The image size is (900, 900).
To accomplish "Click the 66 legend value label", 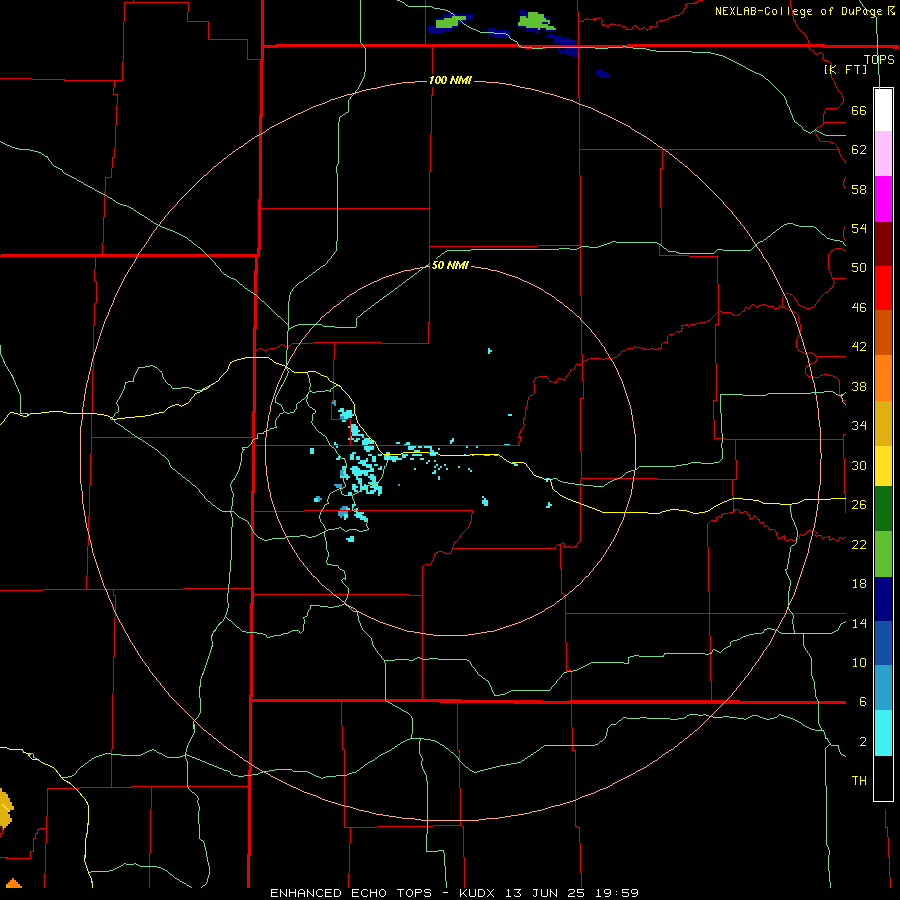I will pos(859,111).
